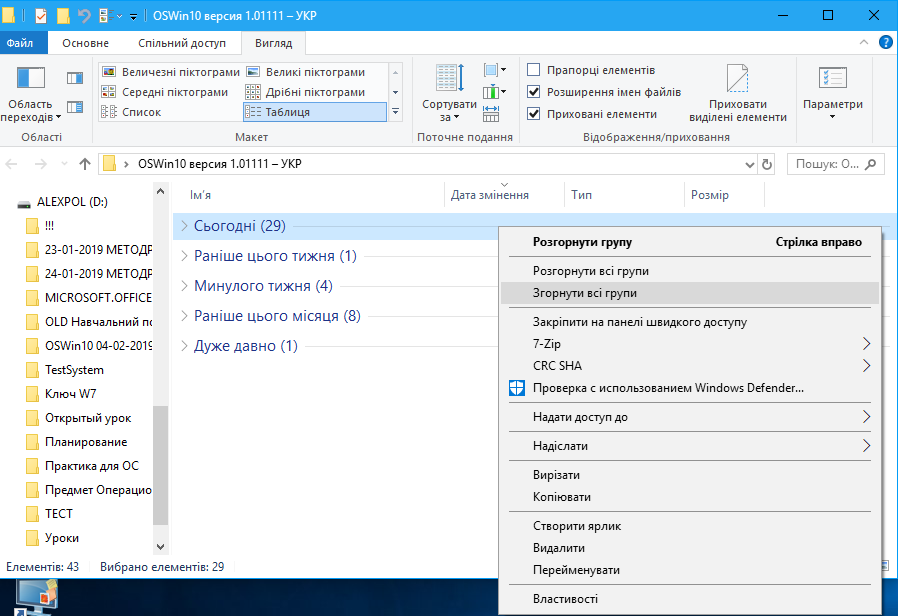The width and height of the screenshot is (898, 616).
Task: Click the Back navigation arrow
Action: click(11, 164)
